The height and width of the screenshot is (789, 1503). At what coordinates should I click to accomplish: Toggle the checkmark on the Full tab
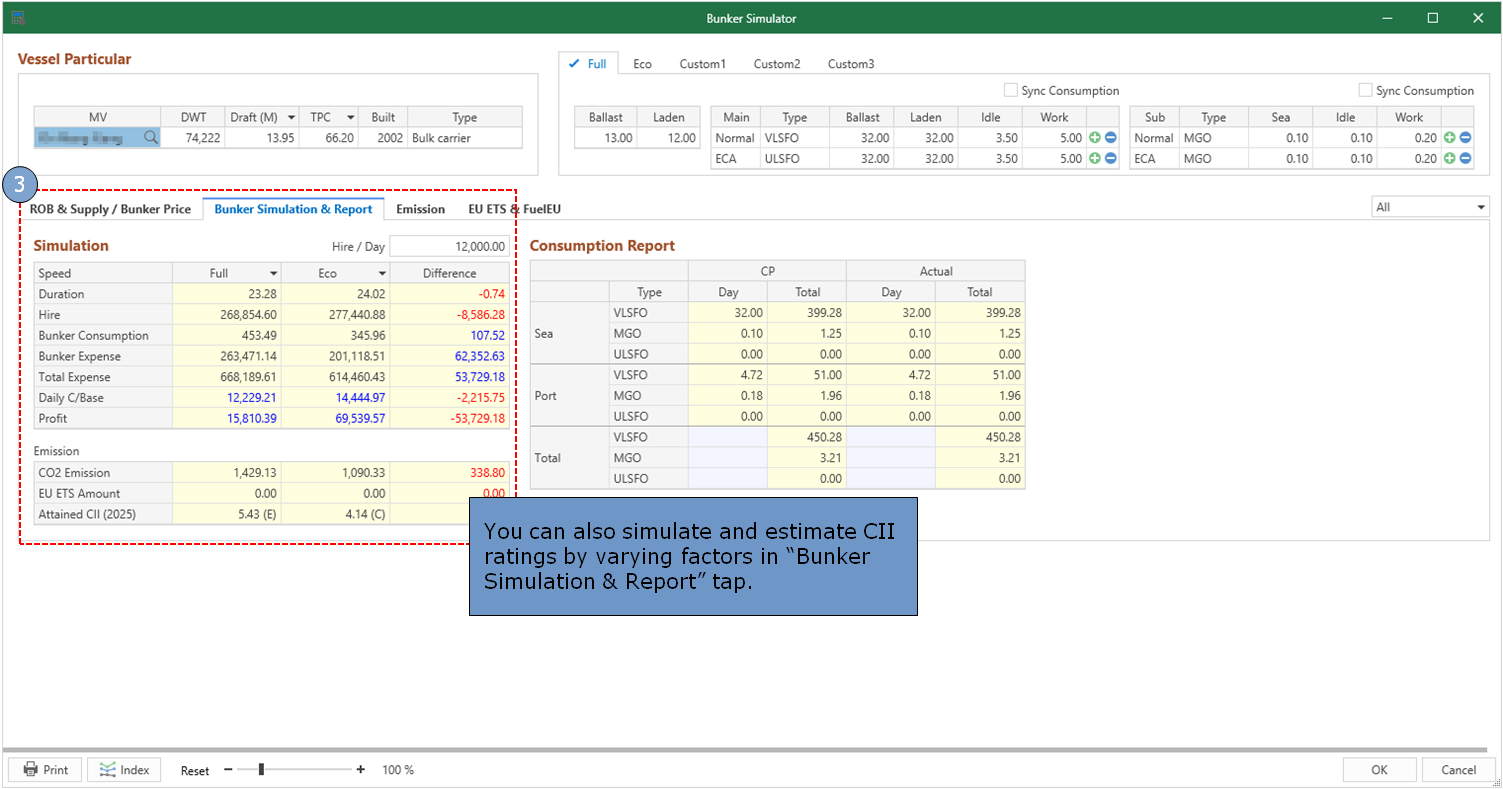tap(575, 63)
